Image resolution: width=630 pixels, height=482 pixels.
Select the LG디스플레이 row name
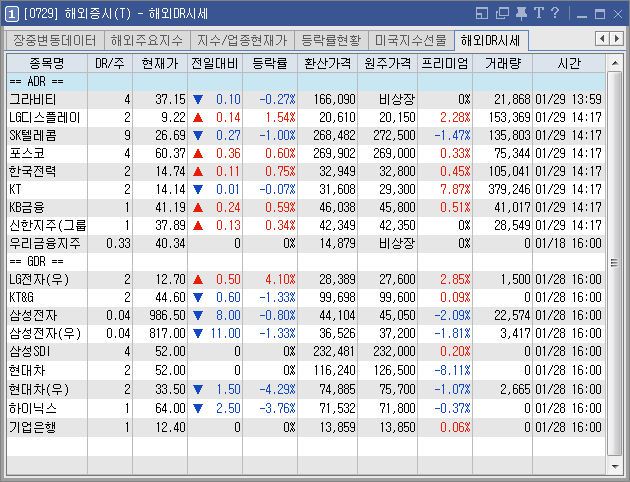[x=45, y=117]
